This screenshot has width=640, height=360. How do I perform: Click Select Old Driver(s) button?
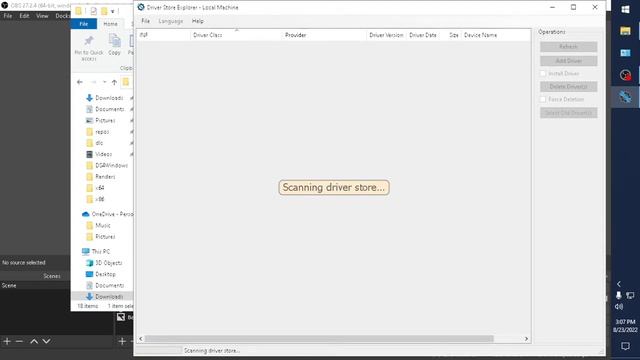coord(568,113)
